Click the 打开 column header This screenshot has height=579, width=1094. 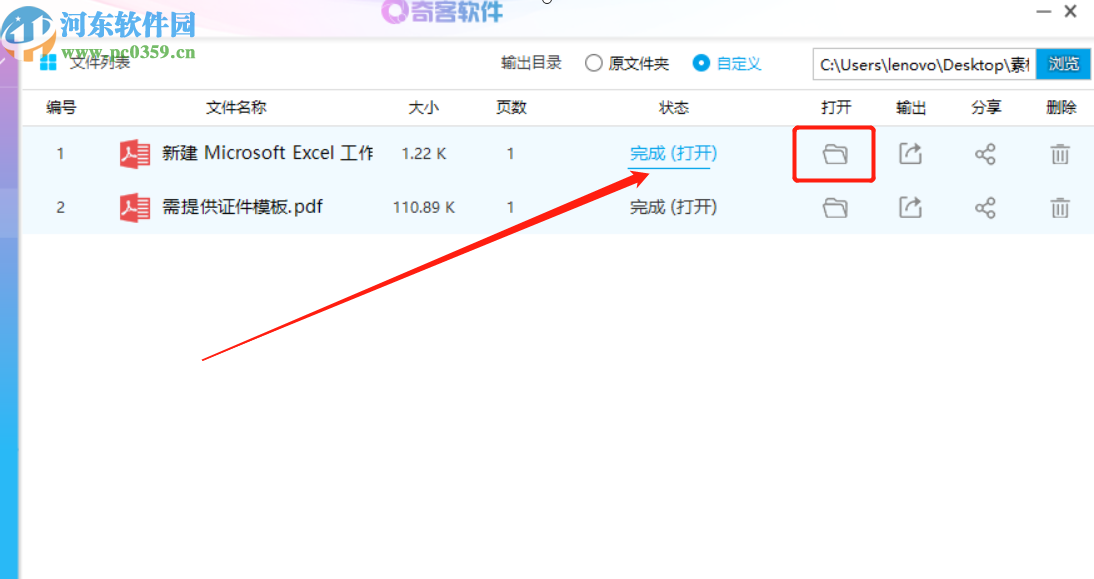(836, 107)
